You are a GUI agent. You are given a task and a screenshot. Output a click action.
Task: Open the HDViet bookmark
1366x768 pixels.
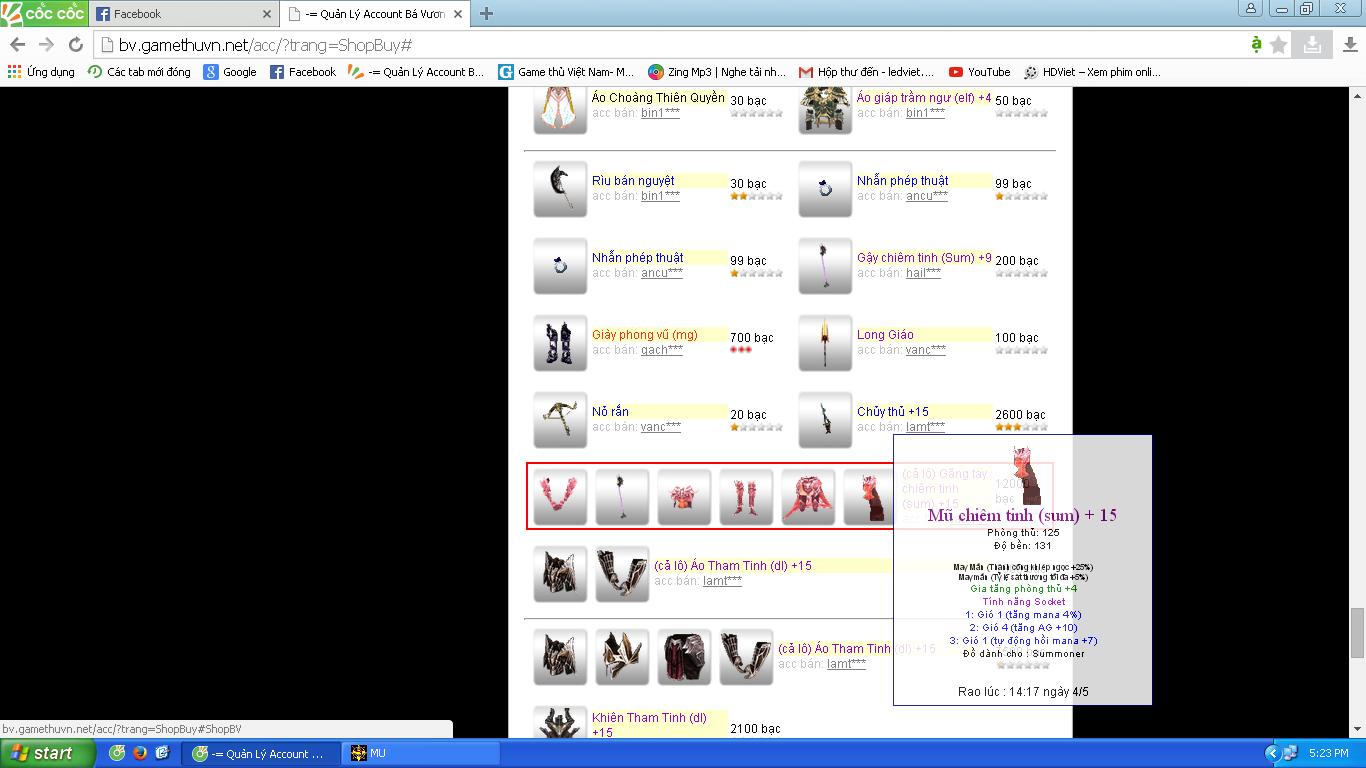pyautogui.click(x=1091, y=72)
